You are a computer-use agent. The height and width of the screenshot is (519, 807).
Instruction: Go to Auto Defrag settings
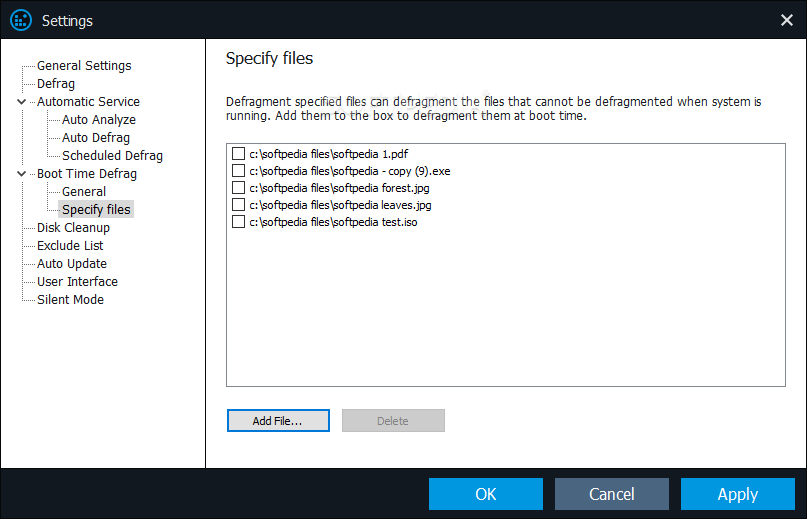96,137
